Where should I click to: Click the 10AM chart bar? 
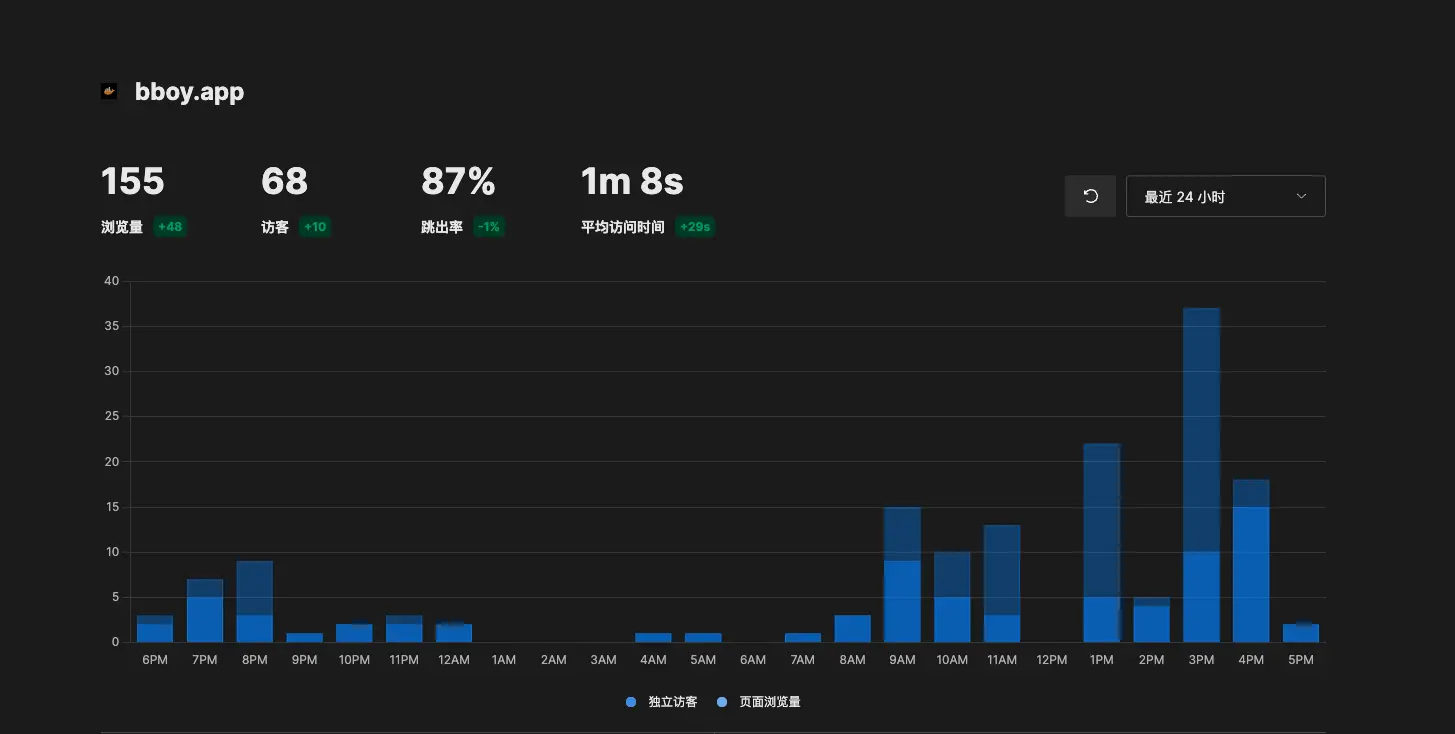coord(952,597)
